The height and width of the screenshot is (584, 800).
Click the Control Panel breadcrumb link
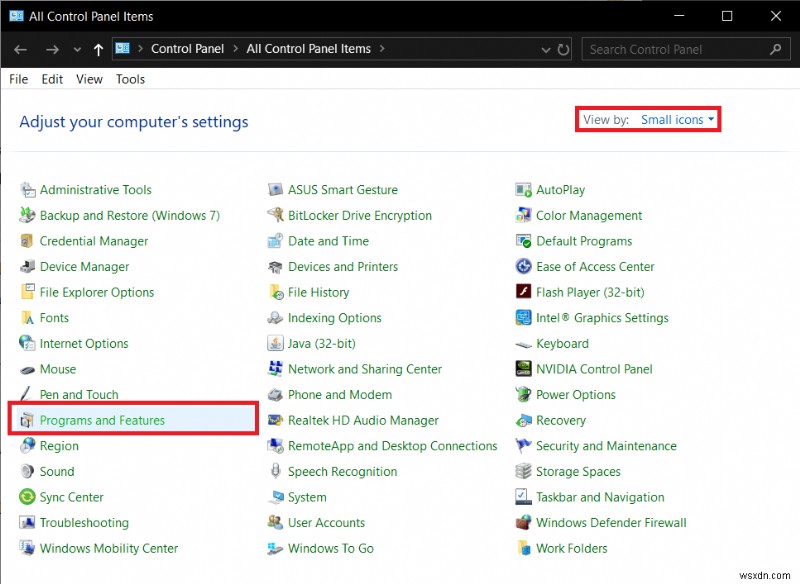pyautogui.click(x=188, y=48)
